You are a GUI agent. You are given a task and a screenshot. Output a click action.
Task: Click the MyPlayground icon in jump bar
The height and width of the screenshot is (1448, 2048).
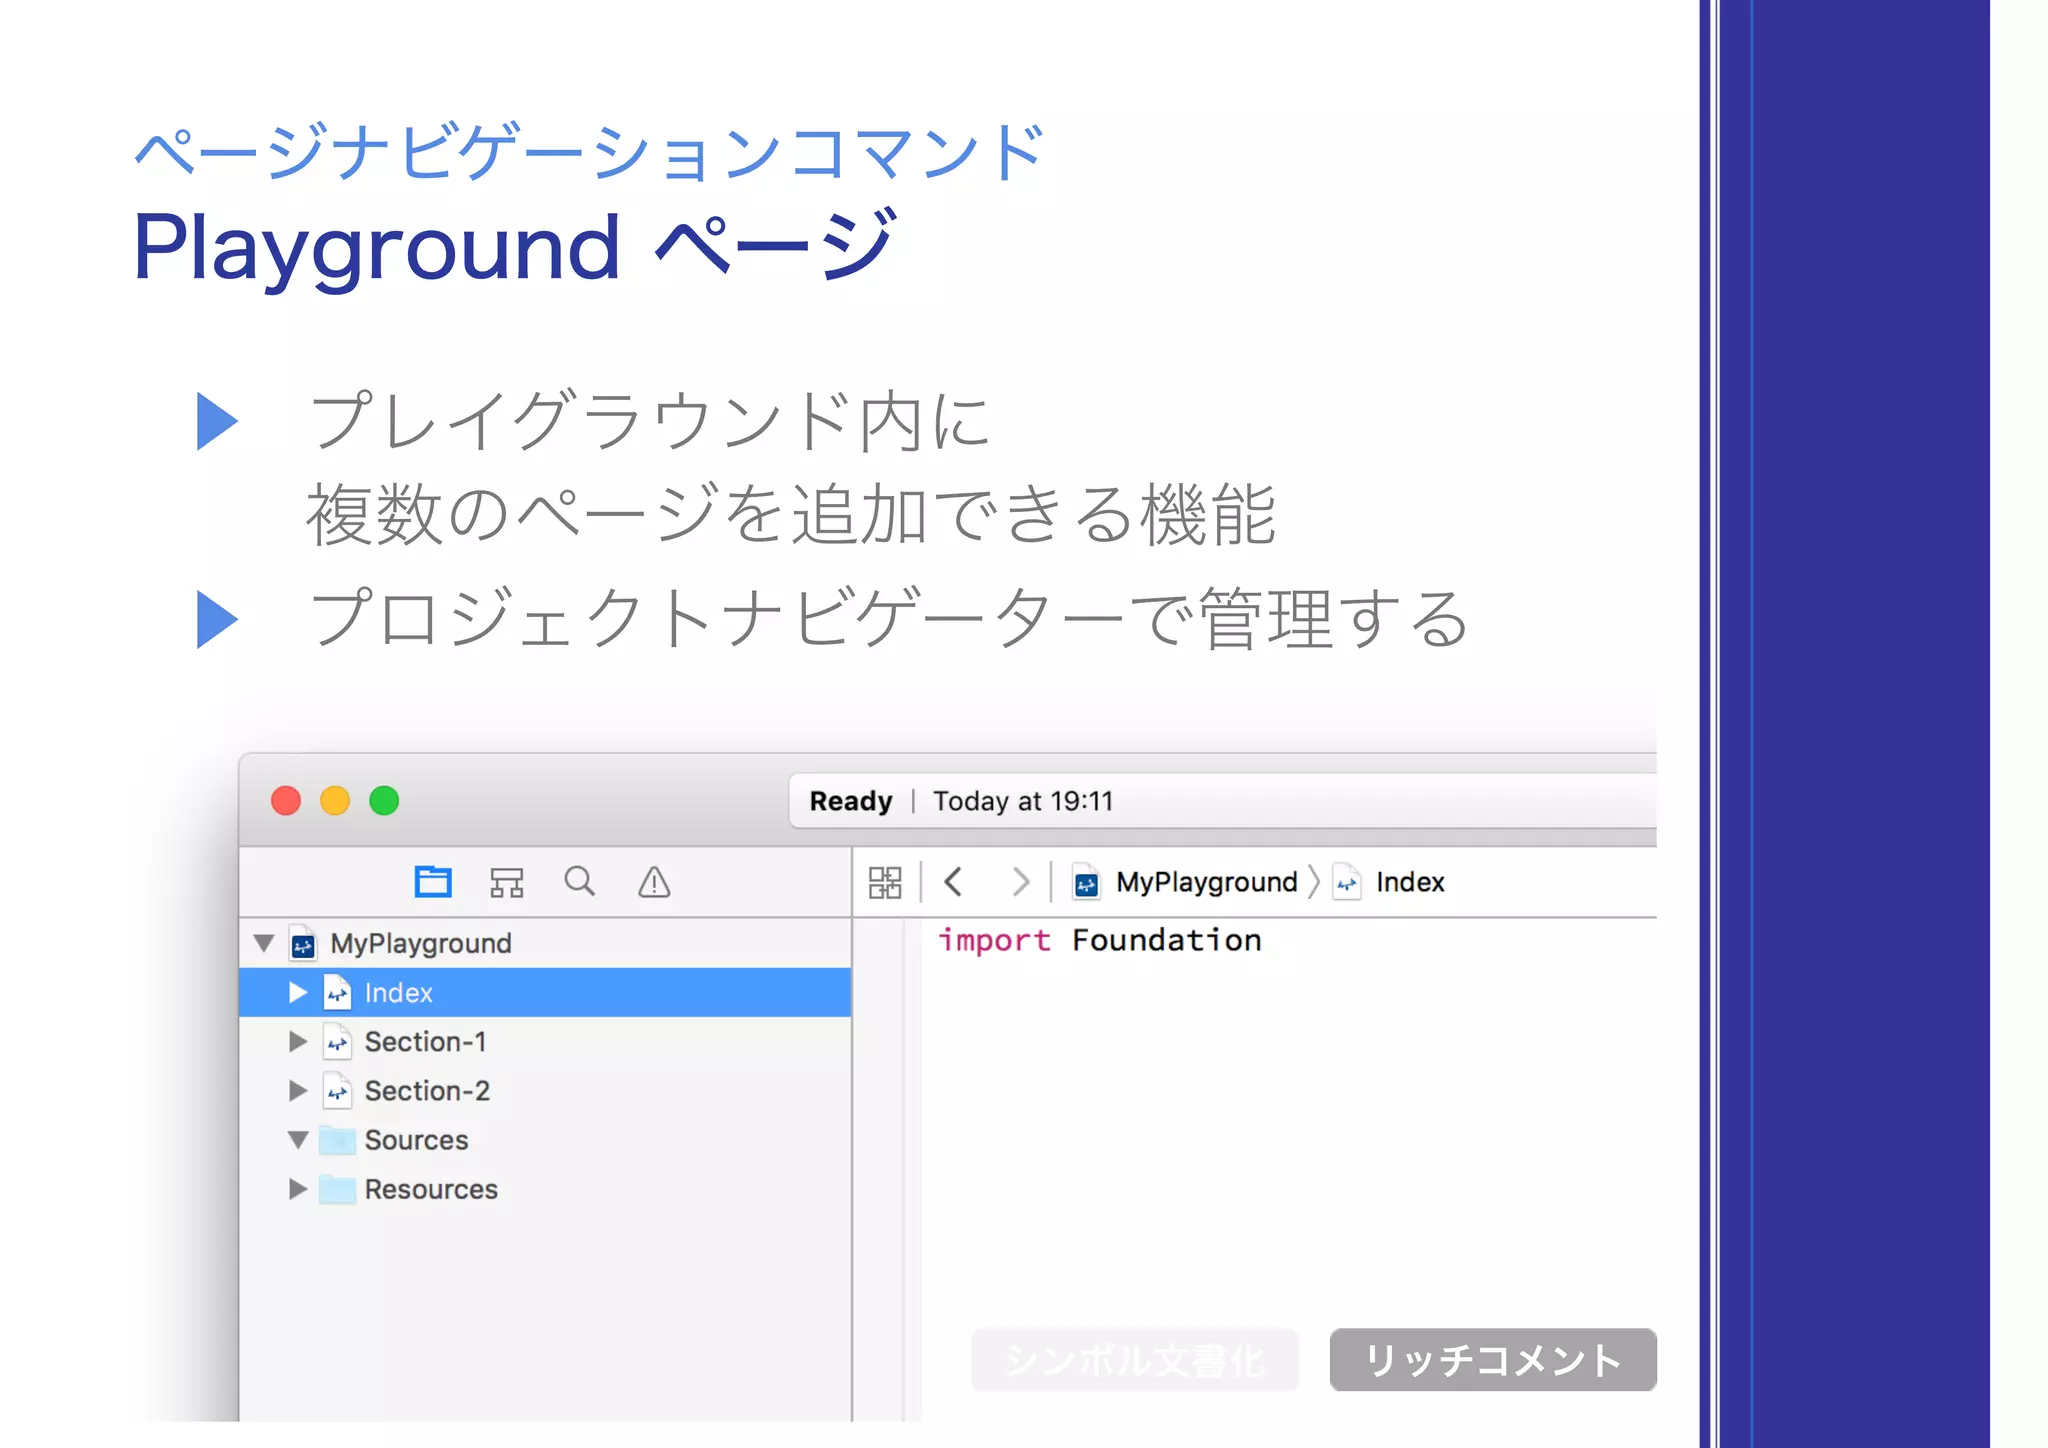1086,883
